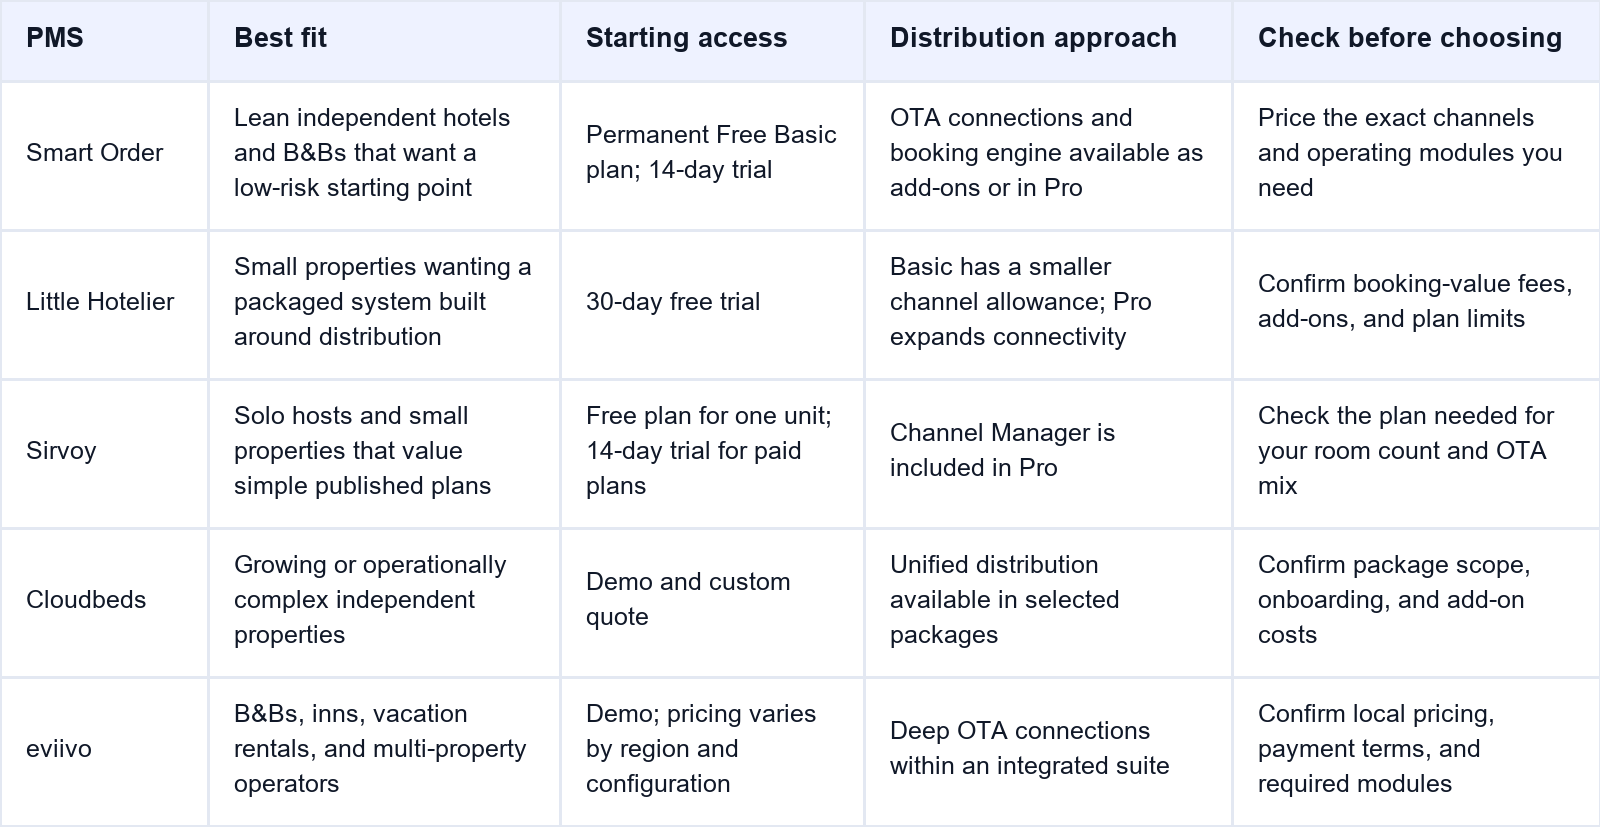This screenshot has width=1600, height=827.
Task: Select the Distribution approach header
Action: tap(1048, 41)
